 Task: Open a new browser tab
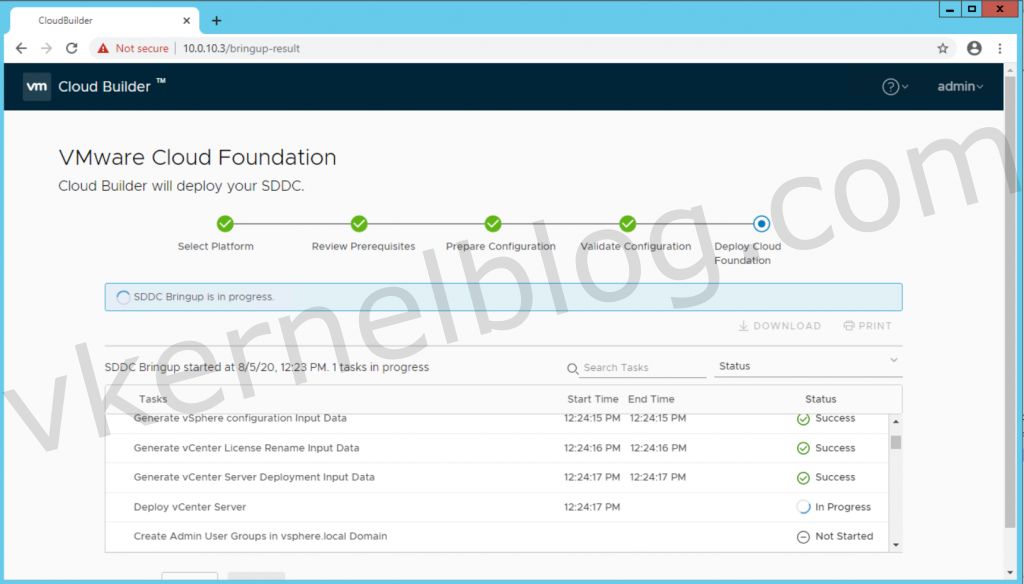(x=216, y=21)
